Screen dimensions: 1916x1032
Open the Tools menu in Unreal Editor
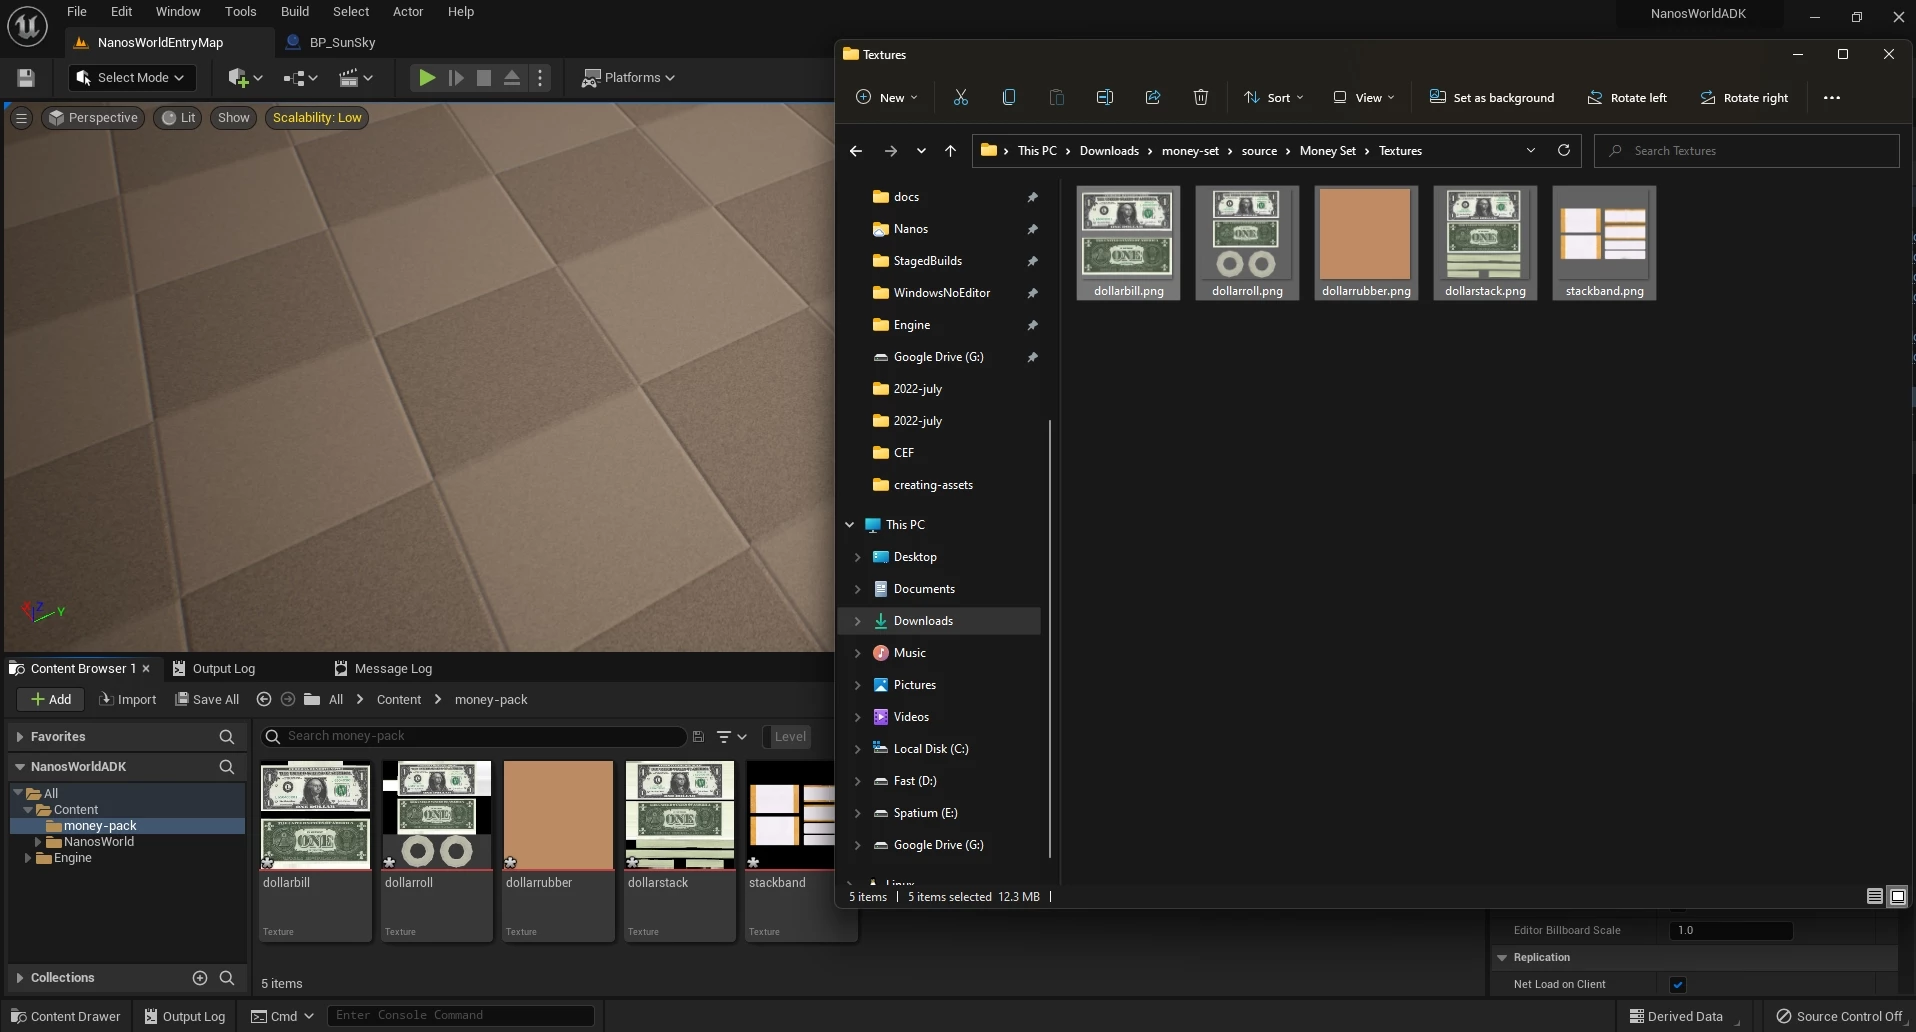click(240, 12)
